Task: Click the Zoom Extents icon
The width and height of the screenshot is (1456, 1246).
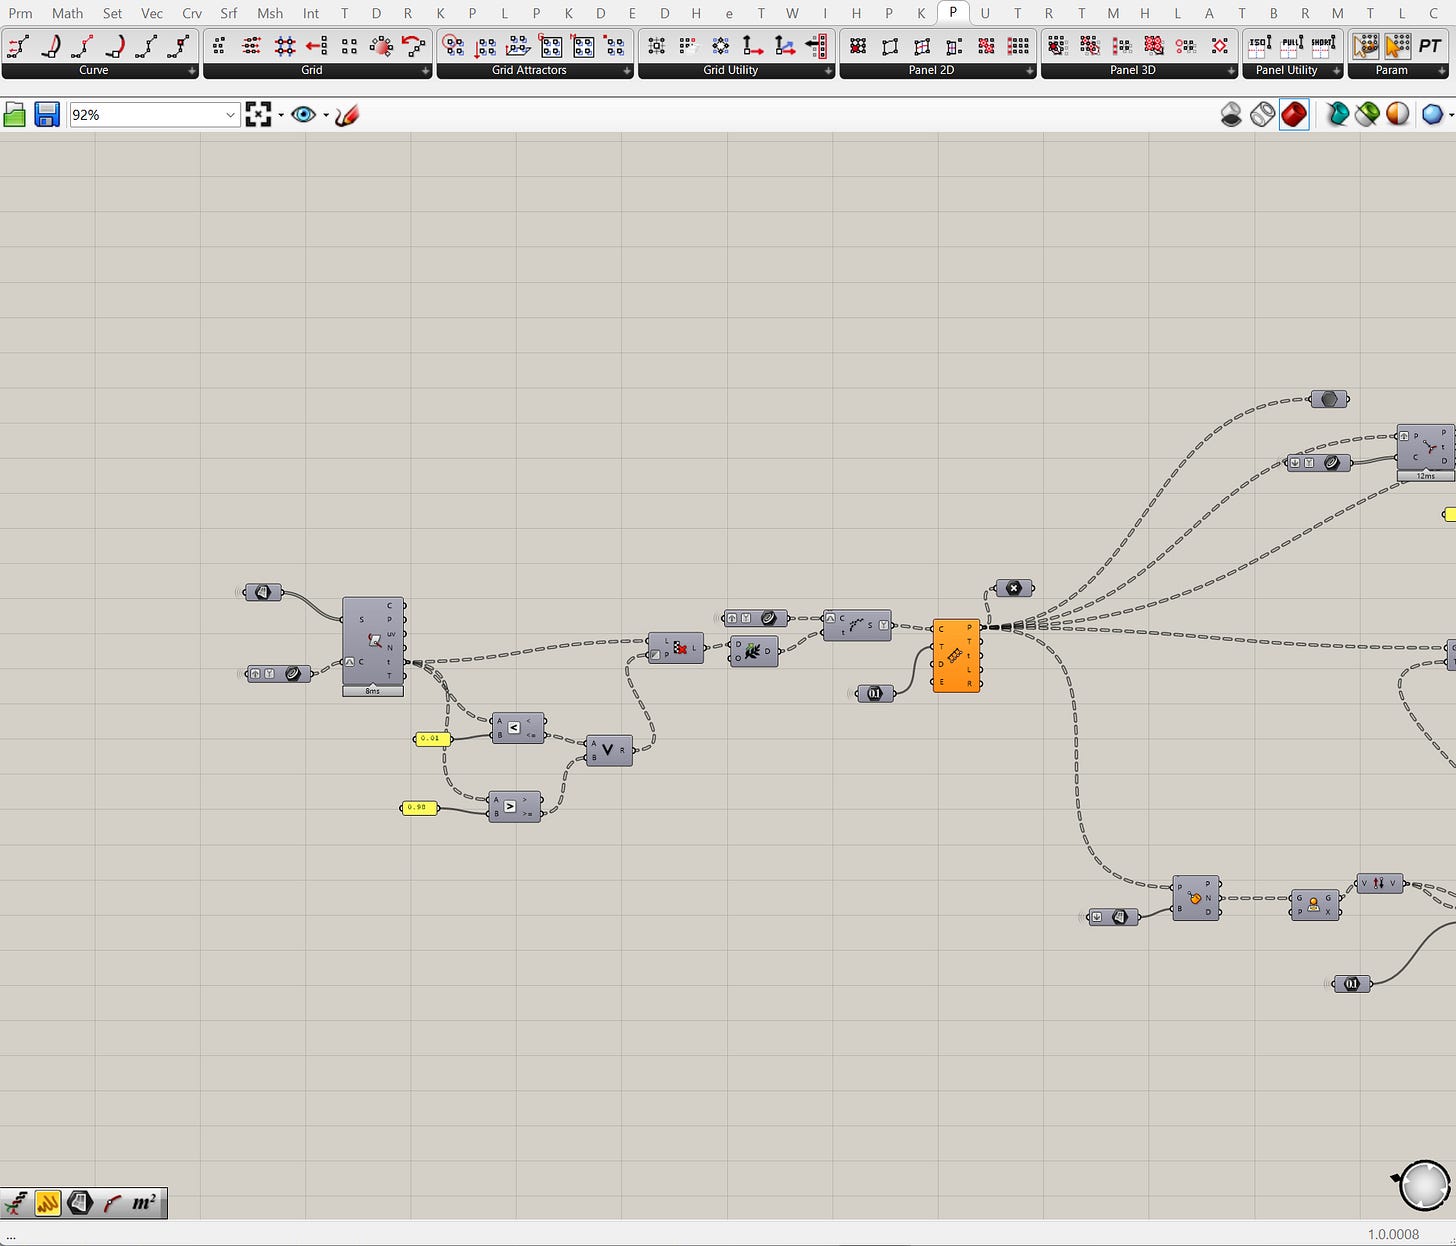Action: tap(258, 115)
